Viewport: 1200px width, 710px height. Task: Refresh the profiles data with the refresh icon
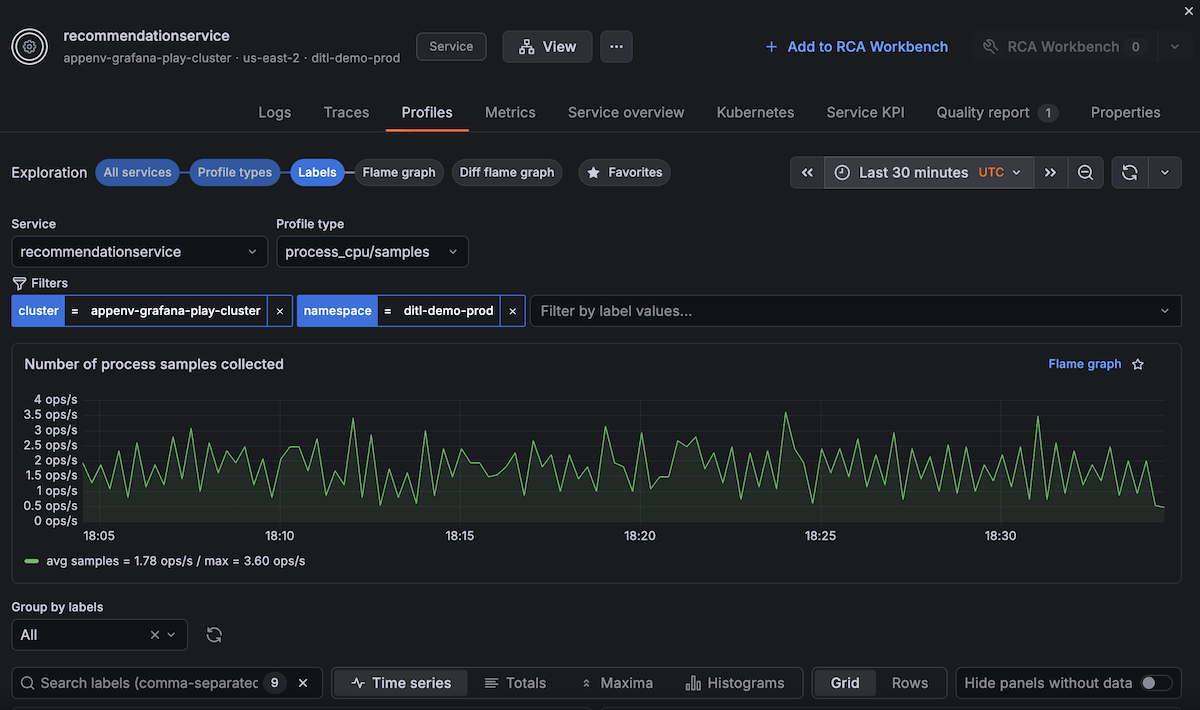point(1129,172)
